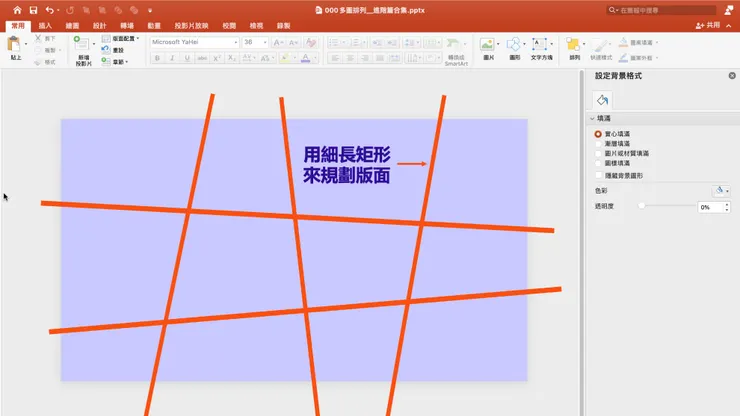
Task: Apply subscript formatting
Action: [231, 58]
